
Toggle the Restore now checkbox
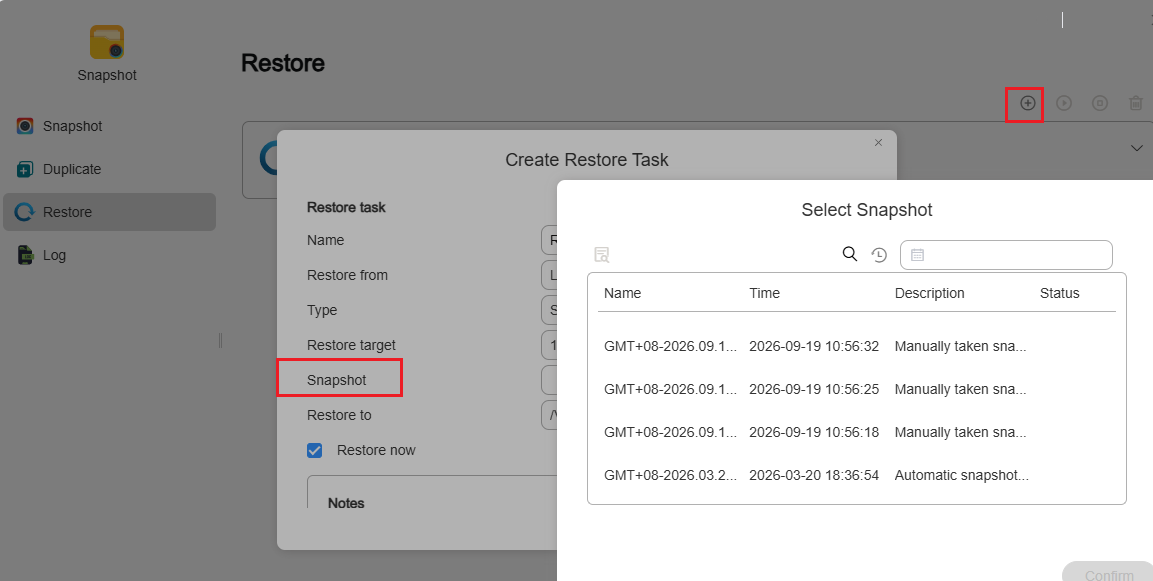point(315,450)
